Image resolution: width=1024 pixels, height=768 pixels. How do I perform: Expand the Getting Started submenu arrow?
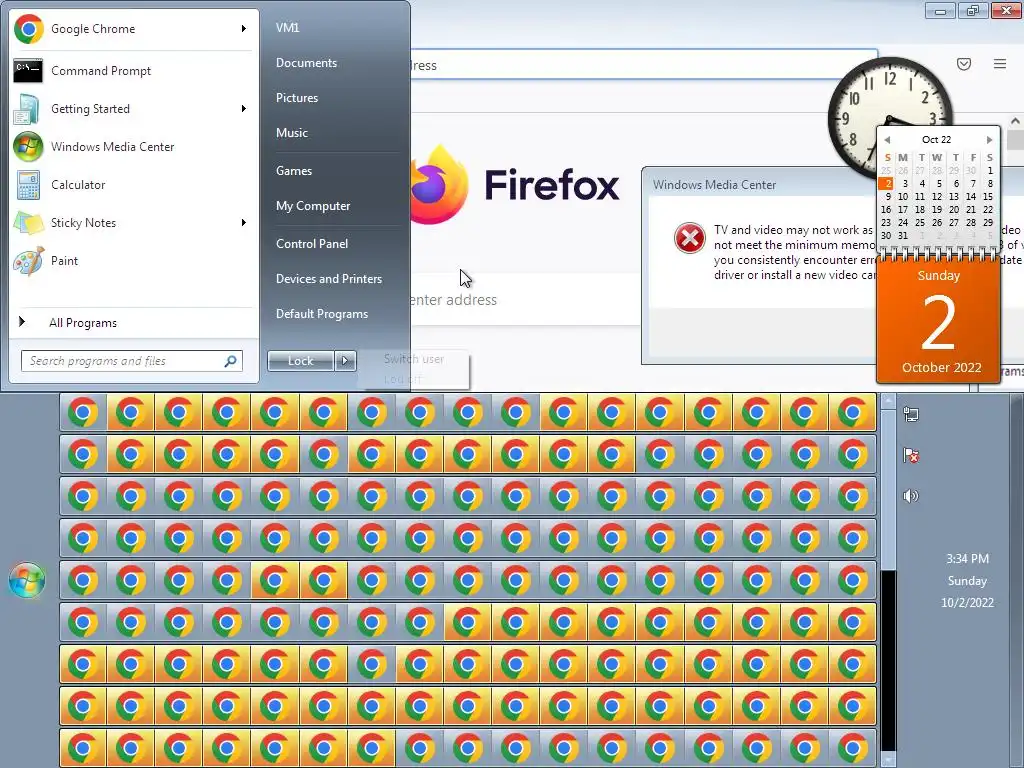click(244, 108)
